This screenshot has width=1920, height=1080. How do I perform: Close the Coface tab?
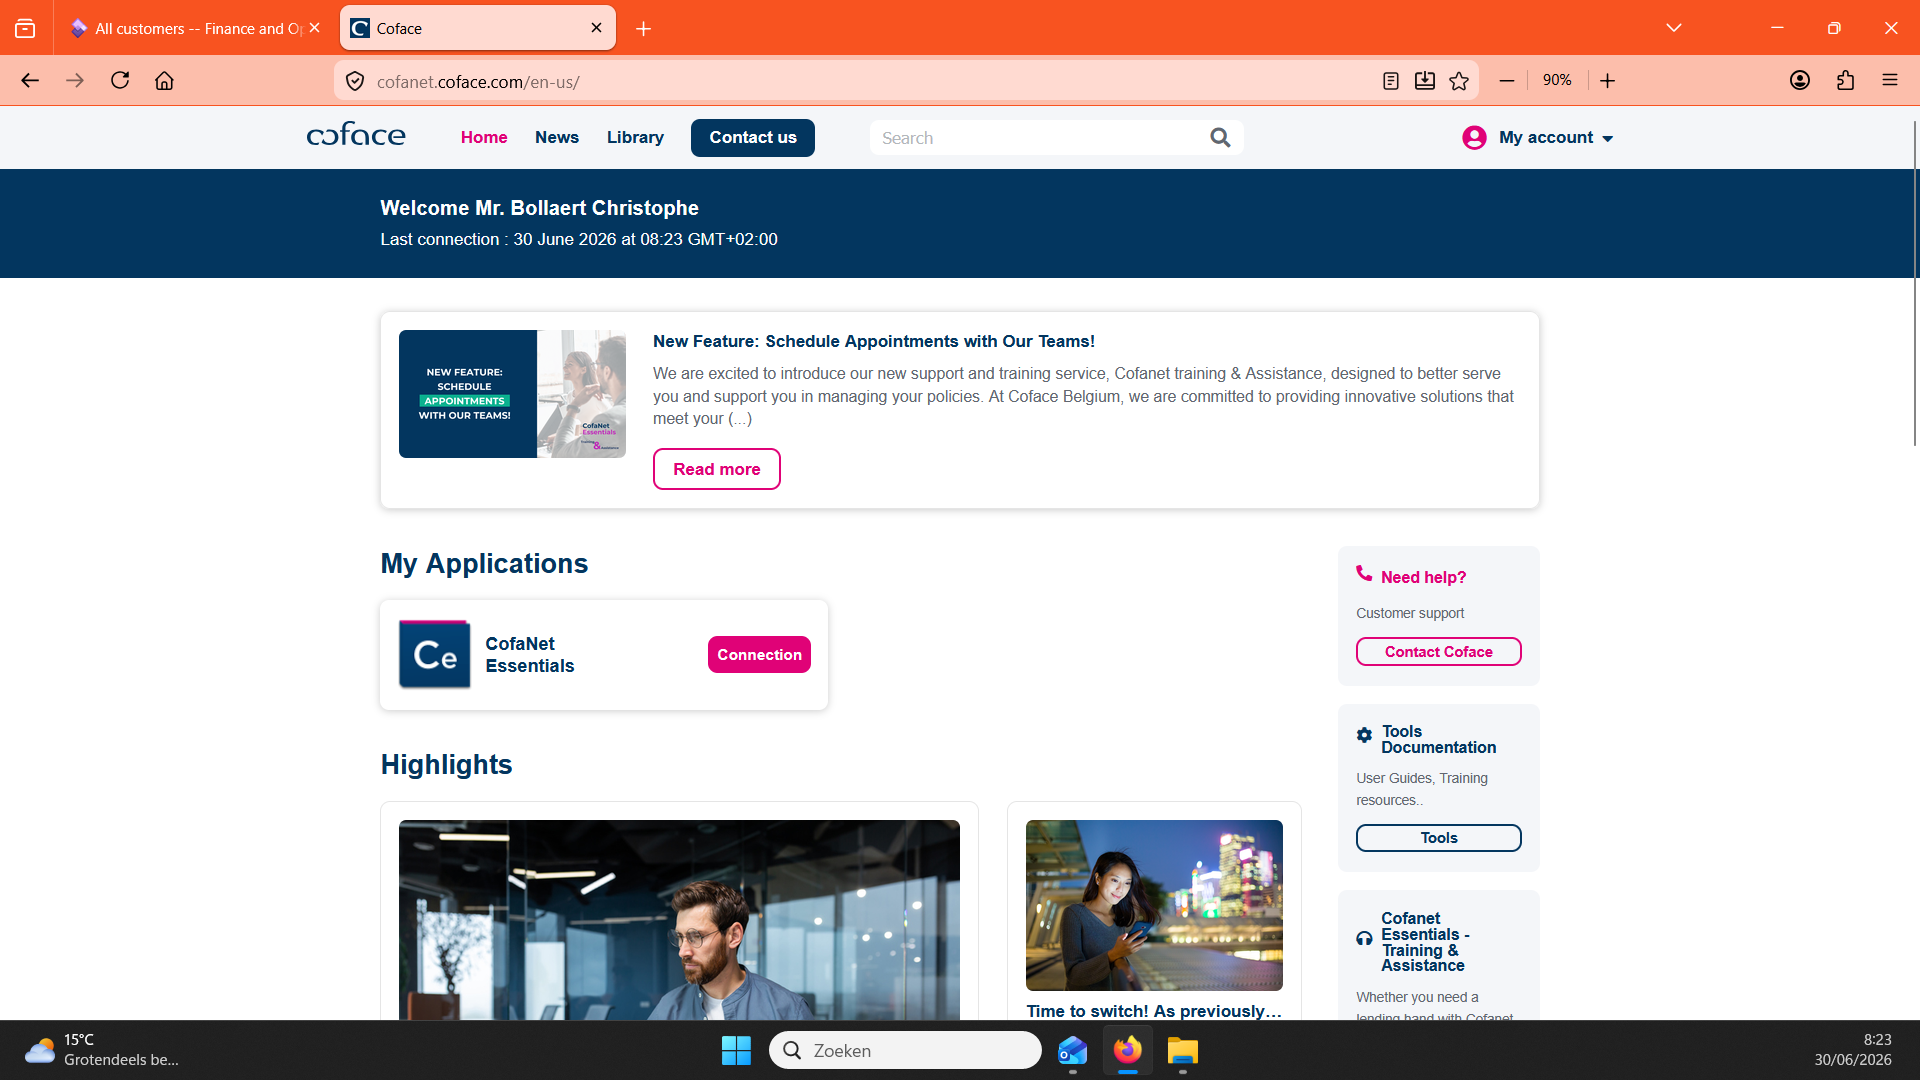point(597,28)
